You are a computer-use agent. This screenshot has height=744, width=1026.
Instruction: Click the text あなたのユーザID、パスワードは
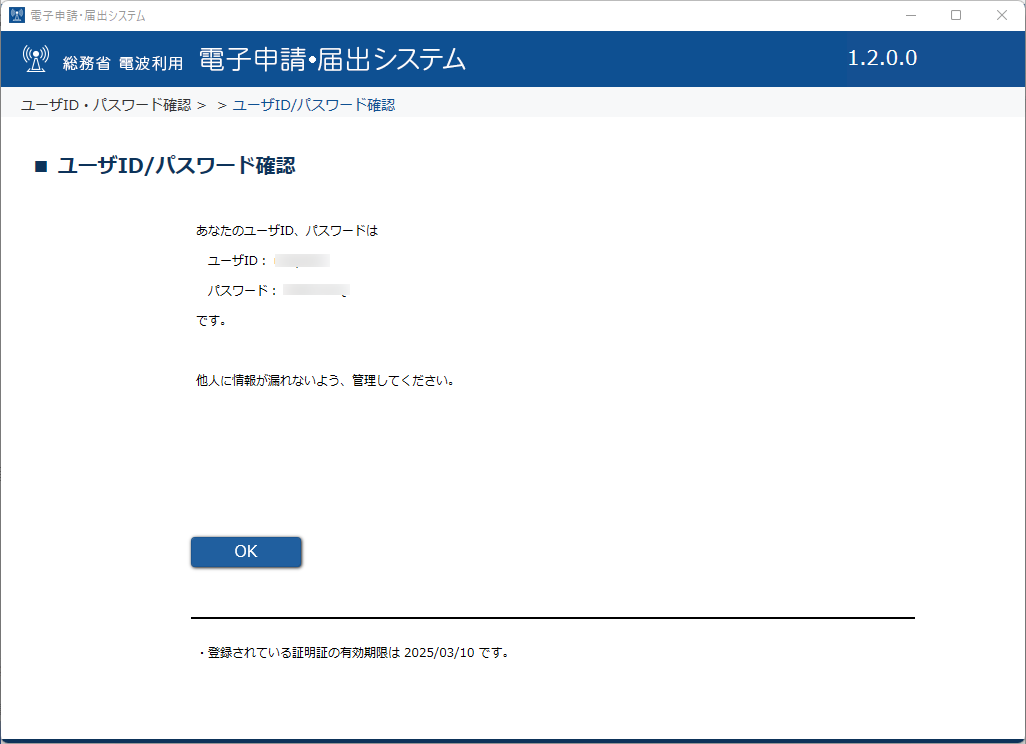click(x=287, y=231)
